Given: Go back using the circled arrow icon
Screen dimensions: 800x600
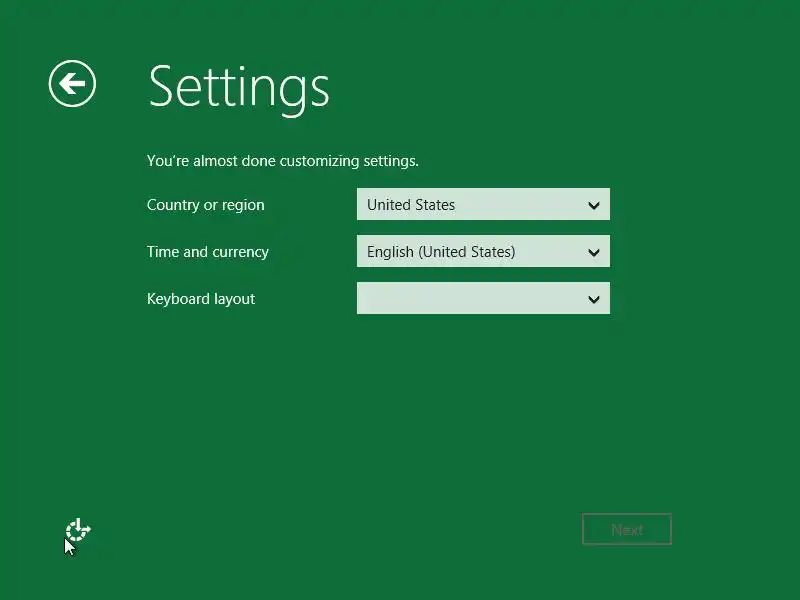Looking at the screenshot, I should 72,83.
